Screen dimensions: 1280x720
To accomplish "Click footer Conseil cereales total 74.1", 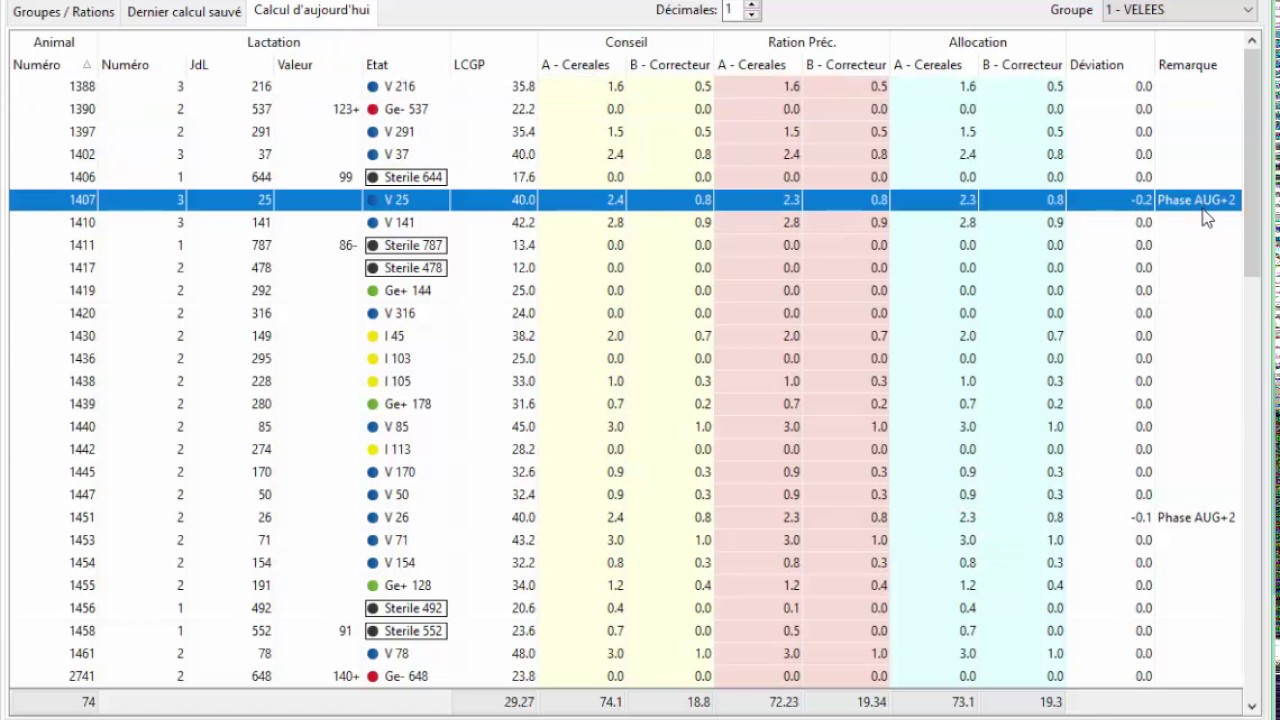I will 611,702.
